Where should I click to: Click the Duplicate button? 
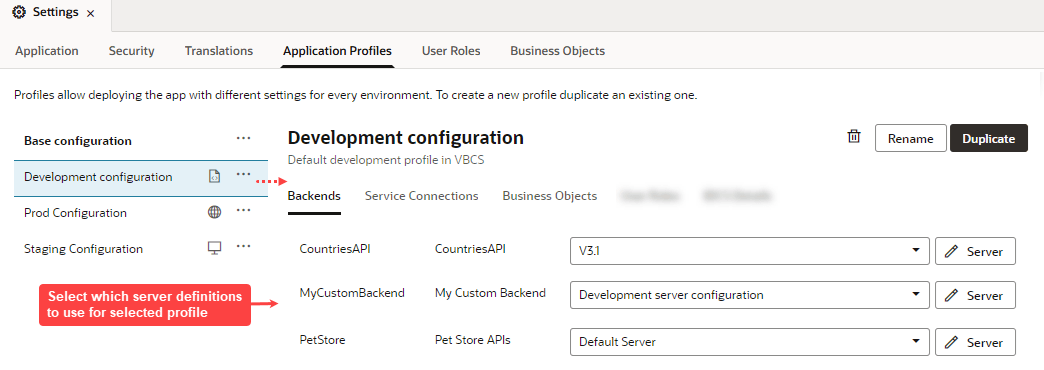click(x=989, y=138)
